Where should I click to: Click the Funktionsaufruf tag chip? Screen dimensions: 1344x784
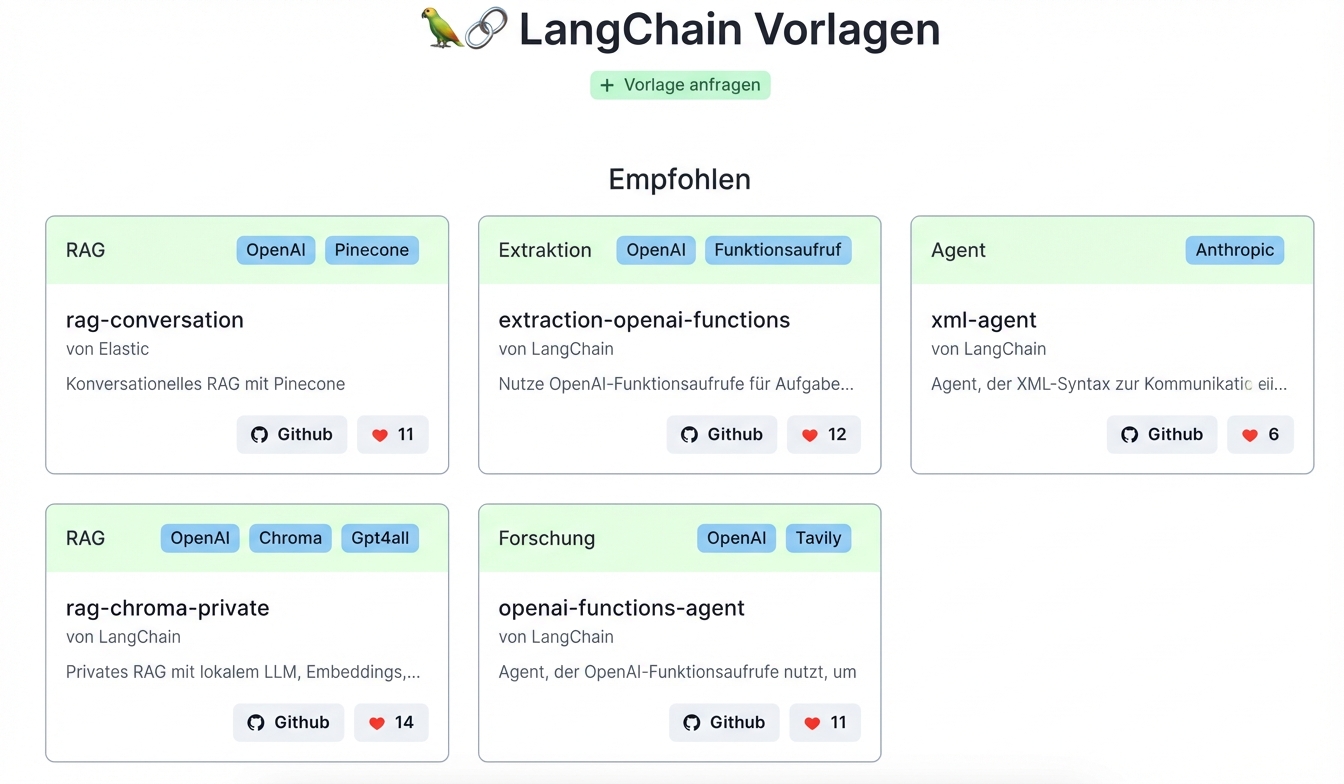(x=778, y=250)
